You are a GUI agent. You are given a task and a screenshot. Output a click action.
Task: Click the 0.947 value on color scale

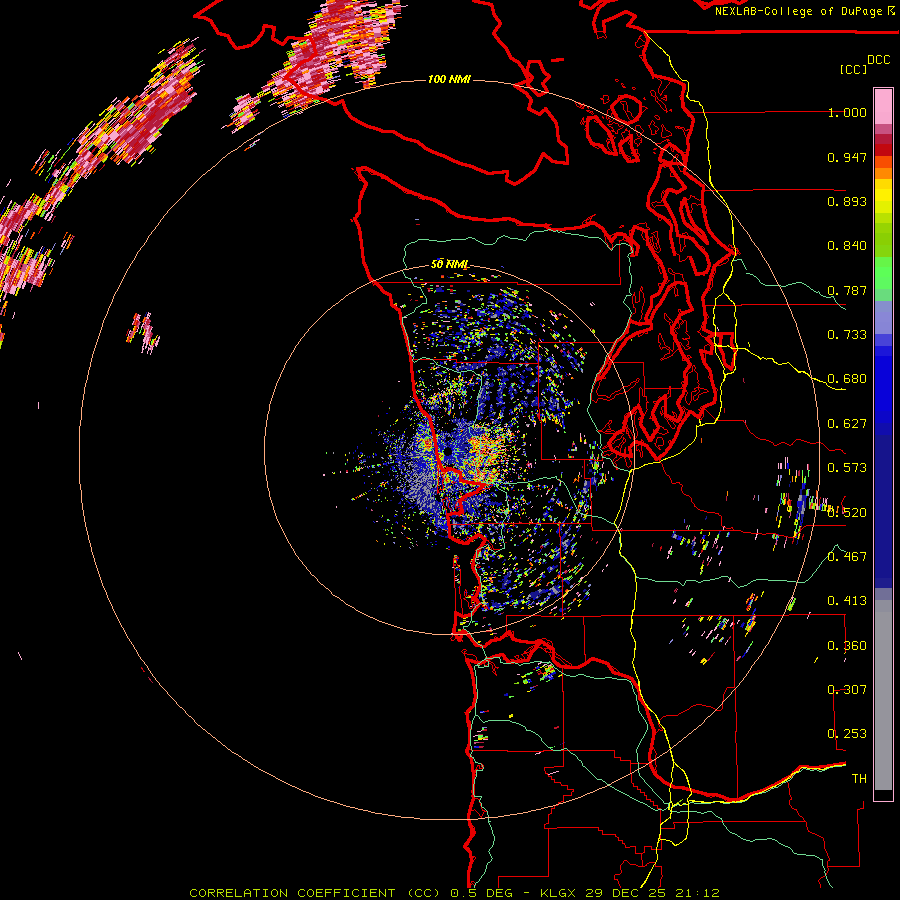(x=847, y=157)
